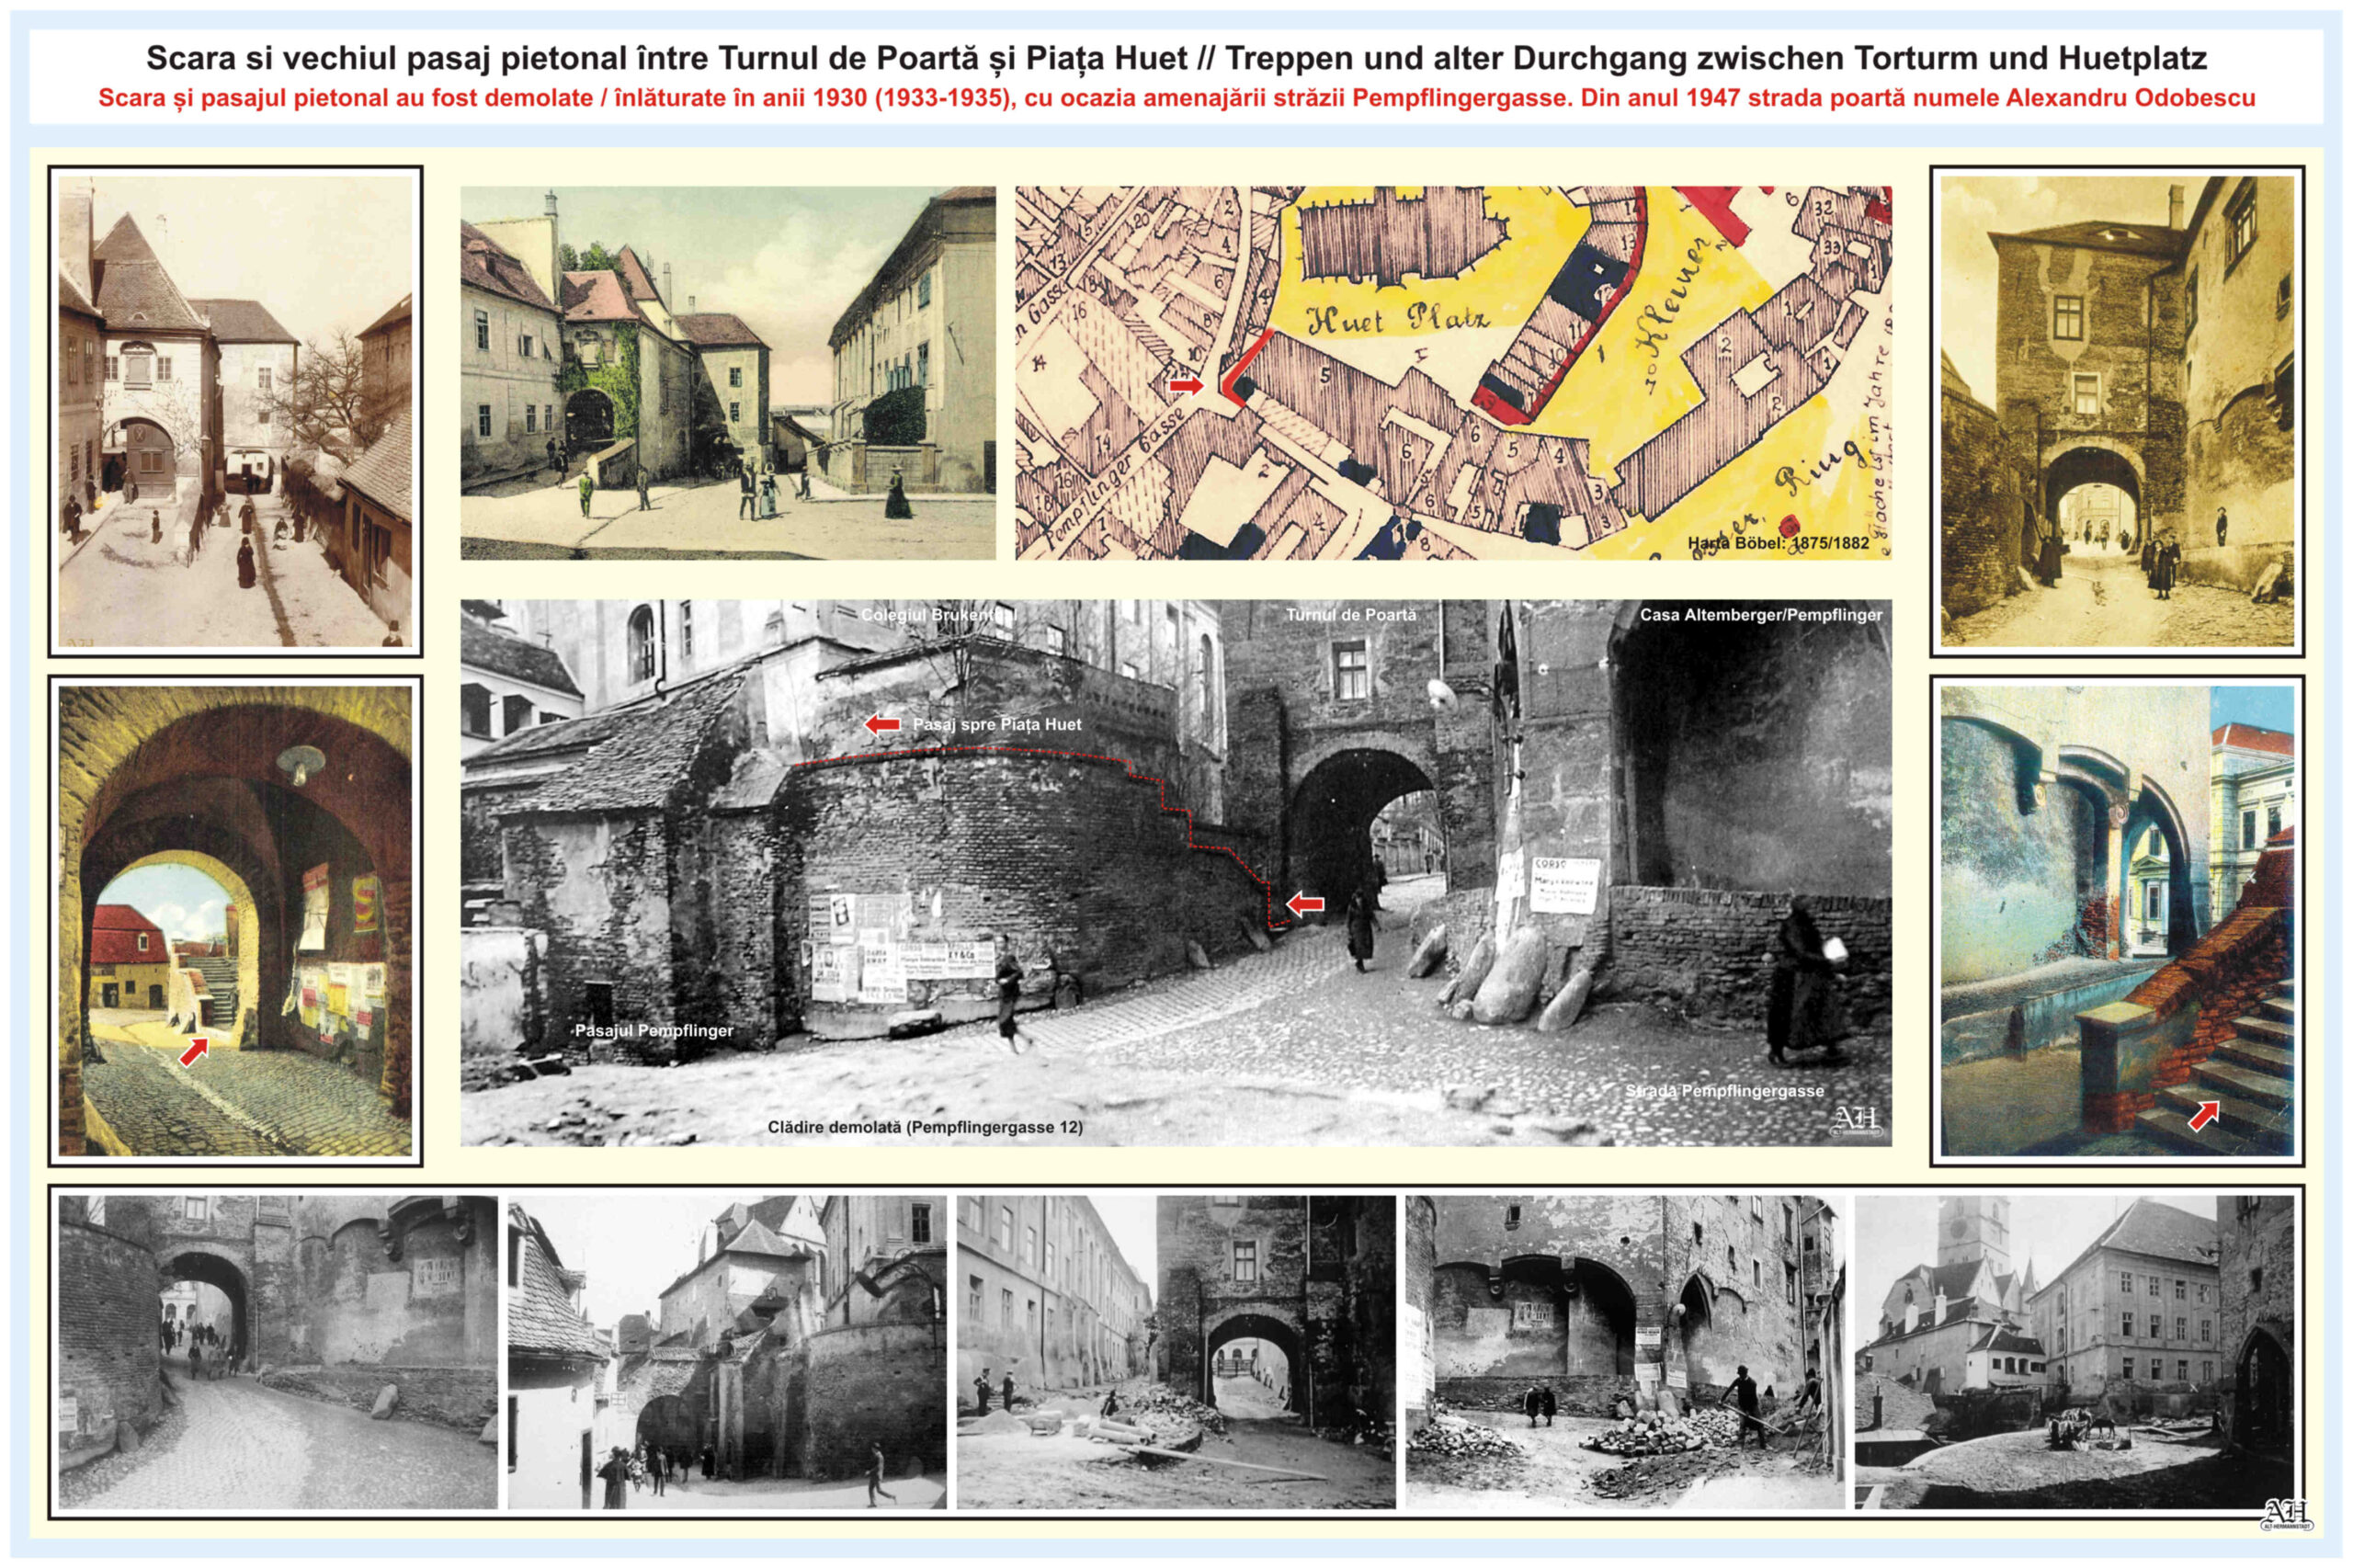Click red arrow on the blue staircase painting
The width and height of the screenshot is (2353, 1568).
[2203, 1115]
